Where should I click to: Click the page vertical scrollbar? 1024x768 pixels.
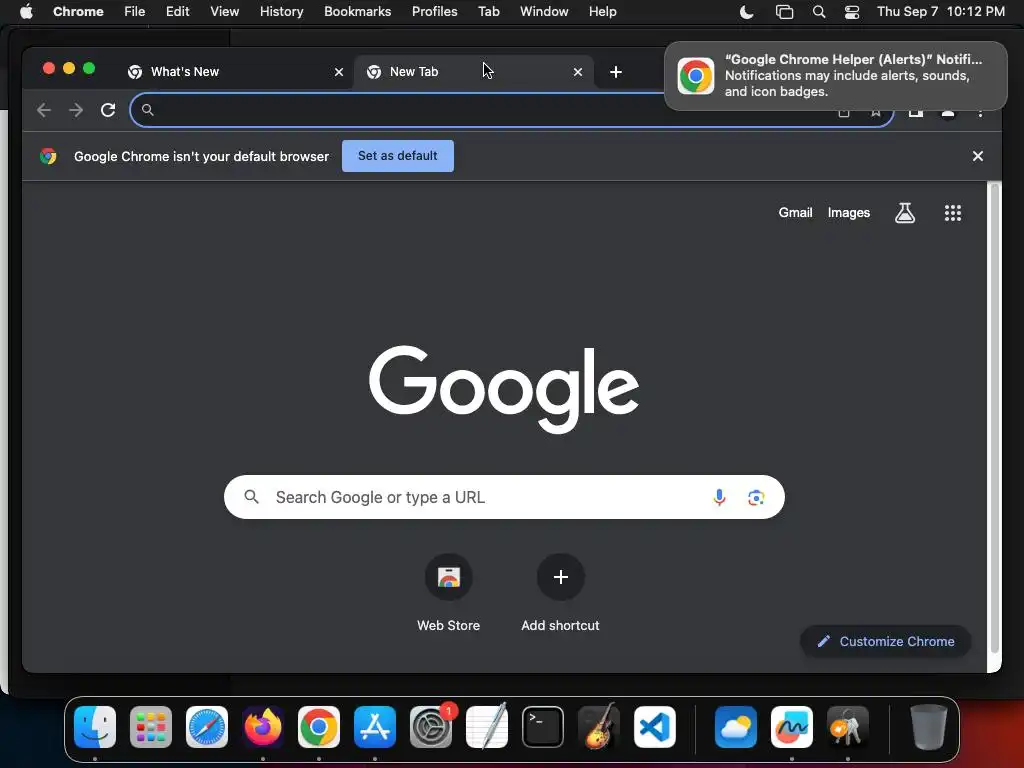[x=995, y=418]
